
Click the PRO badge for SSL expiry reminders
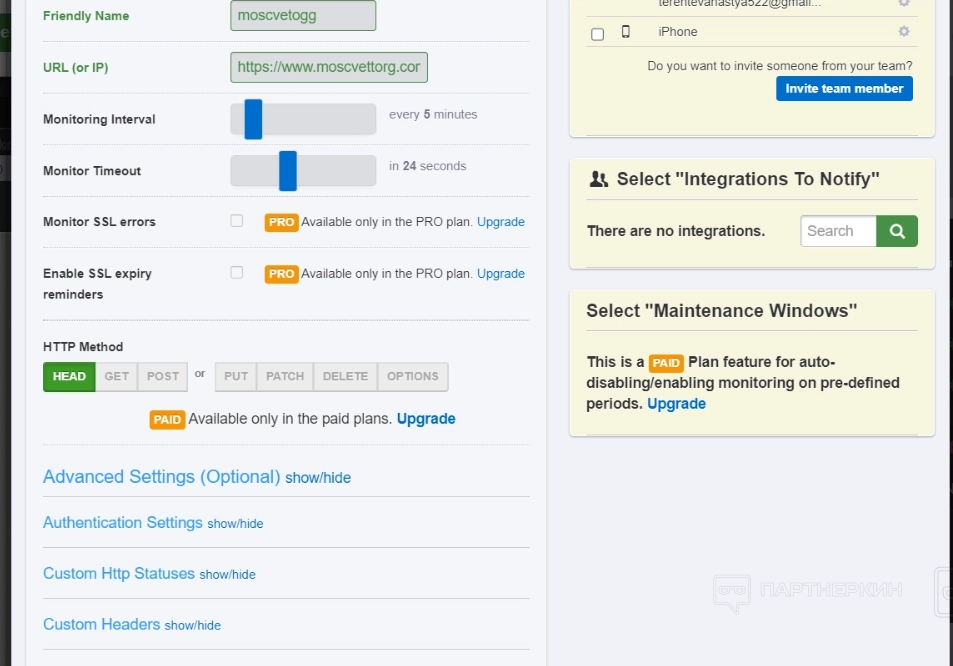281,274
